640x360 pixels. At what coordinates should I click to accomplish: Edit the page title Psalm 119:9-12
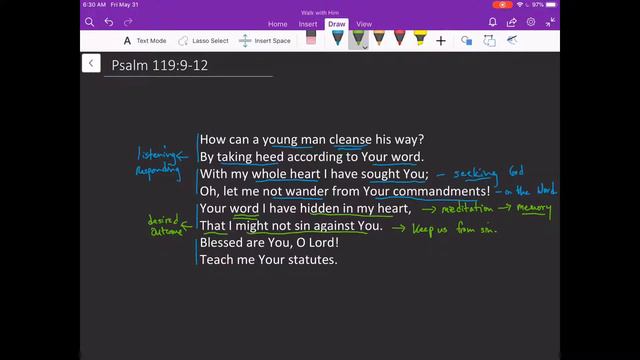click(x=160, y=65)
